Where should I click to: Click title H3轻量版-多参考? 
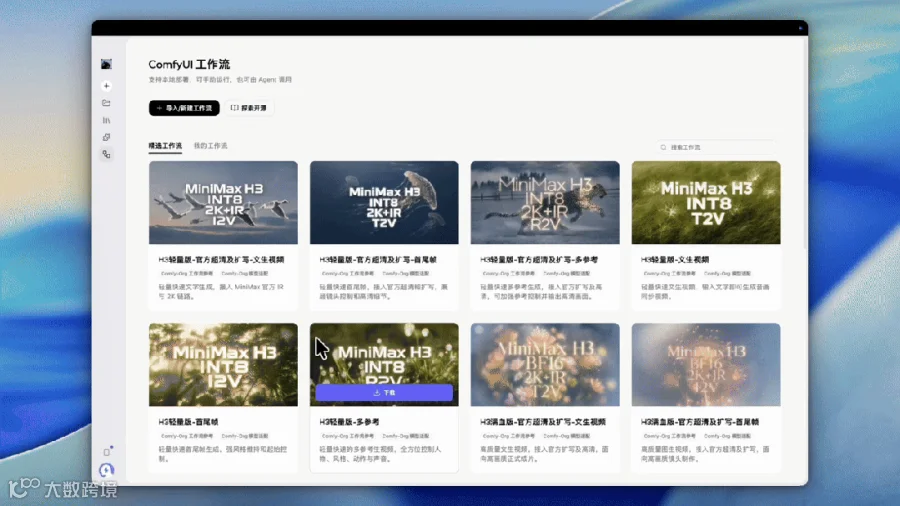(x=350, y=422)
